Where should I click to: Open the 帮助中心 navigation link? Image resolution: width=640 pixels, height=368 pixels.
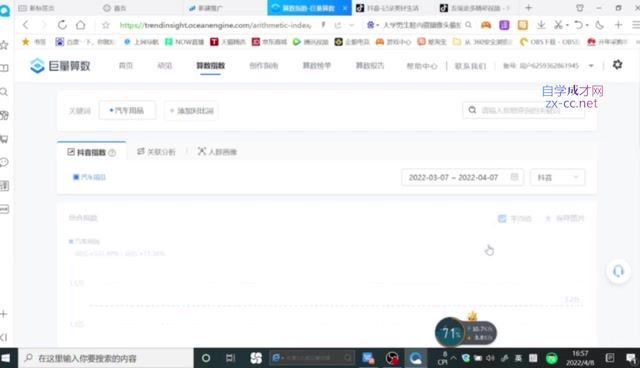coord(422,66)
